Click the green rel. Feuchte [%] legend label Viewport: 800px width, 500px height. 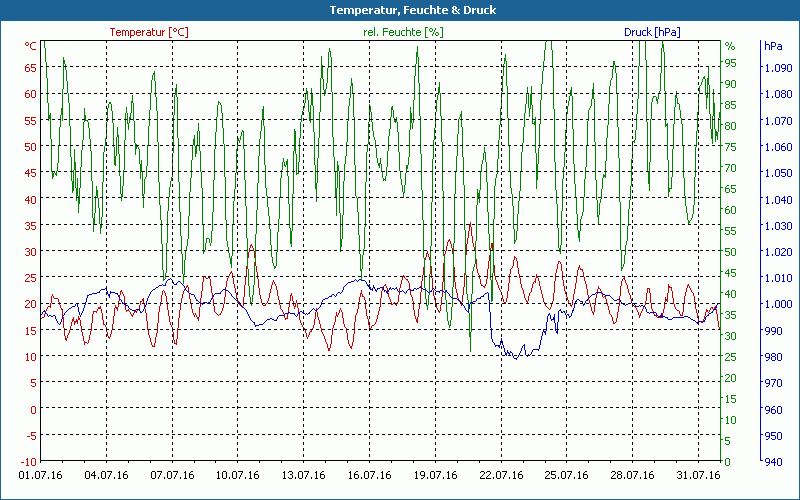[x=403, y=32]
